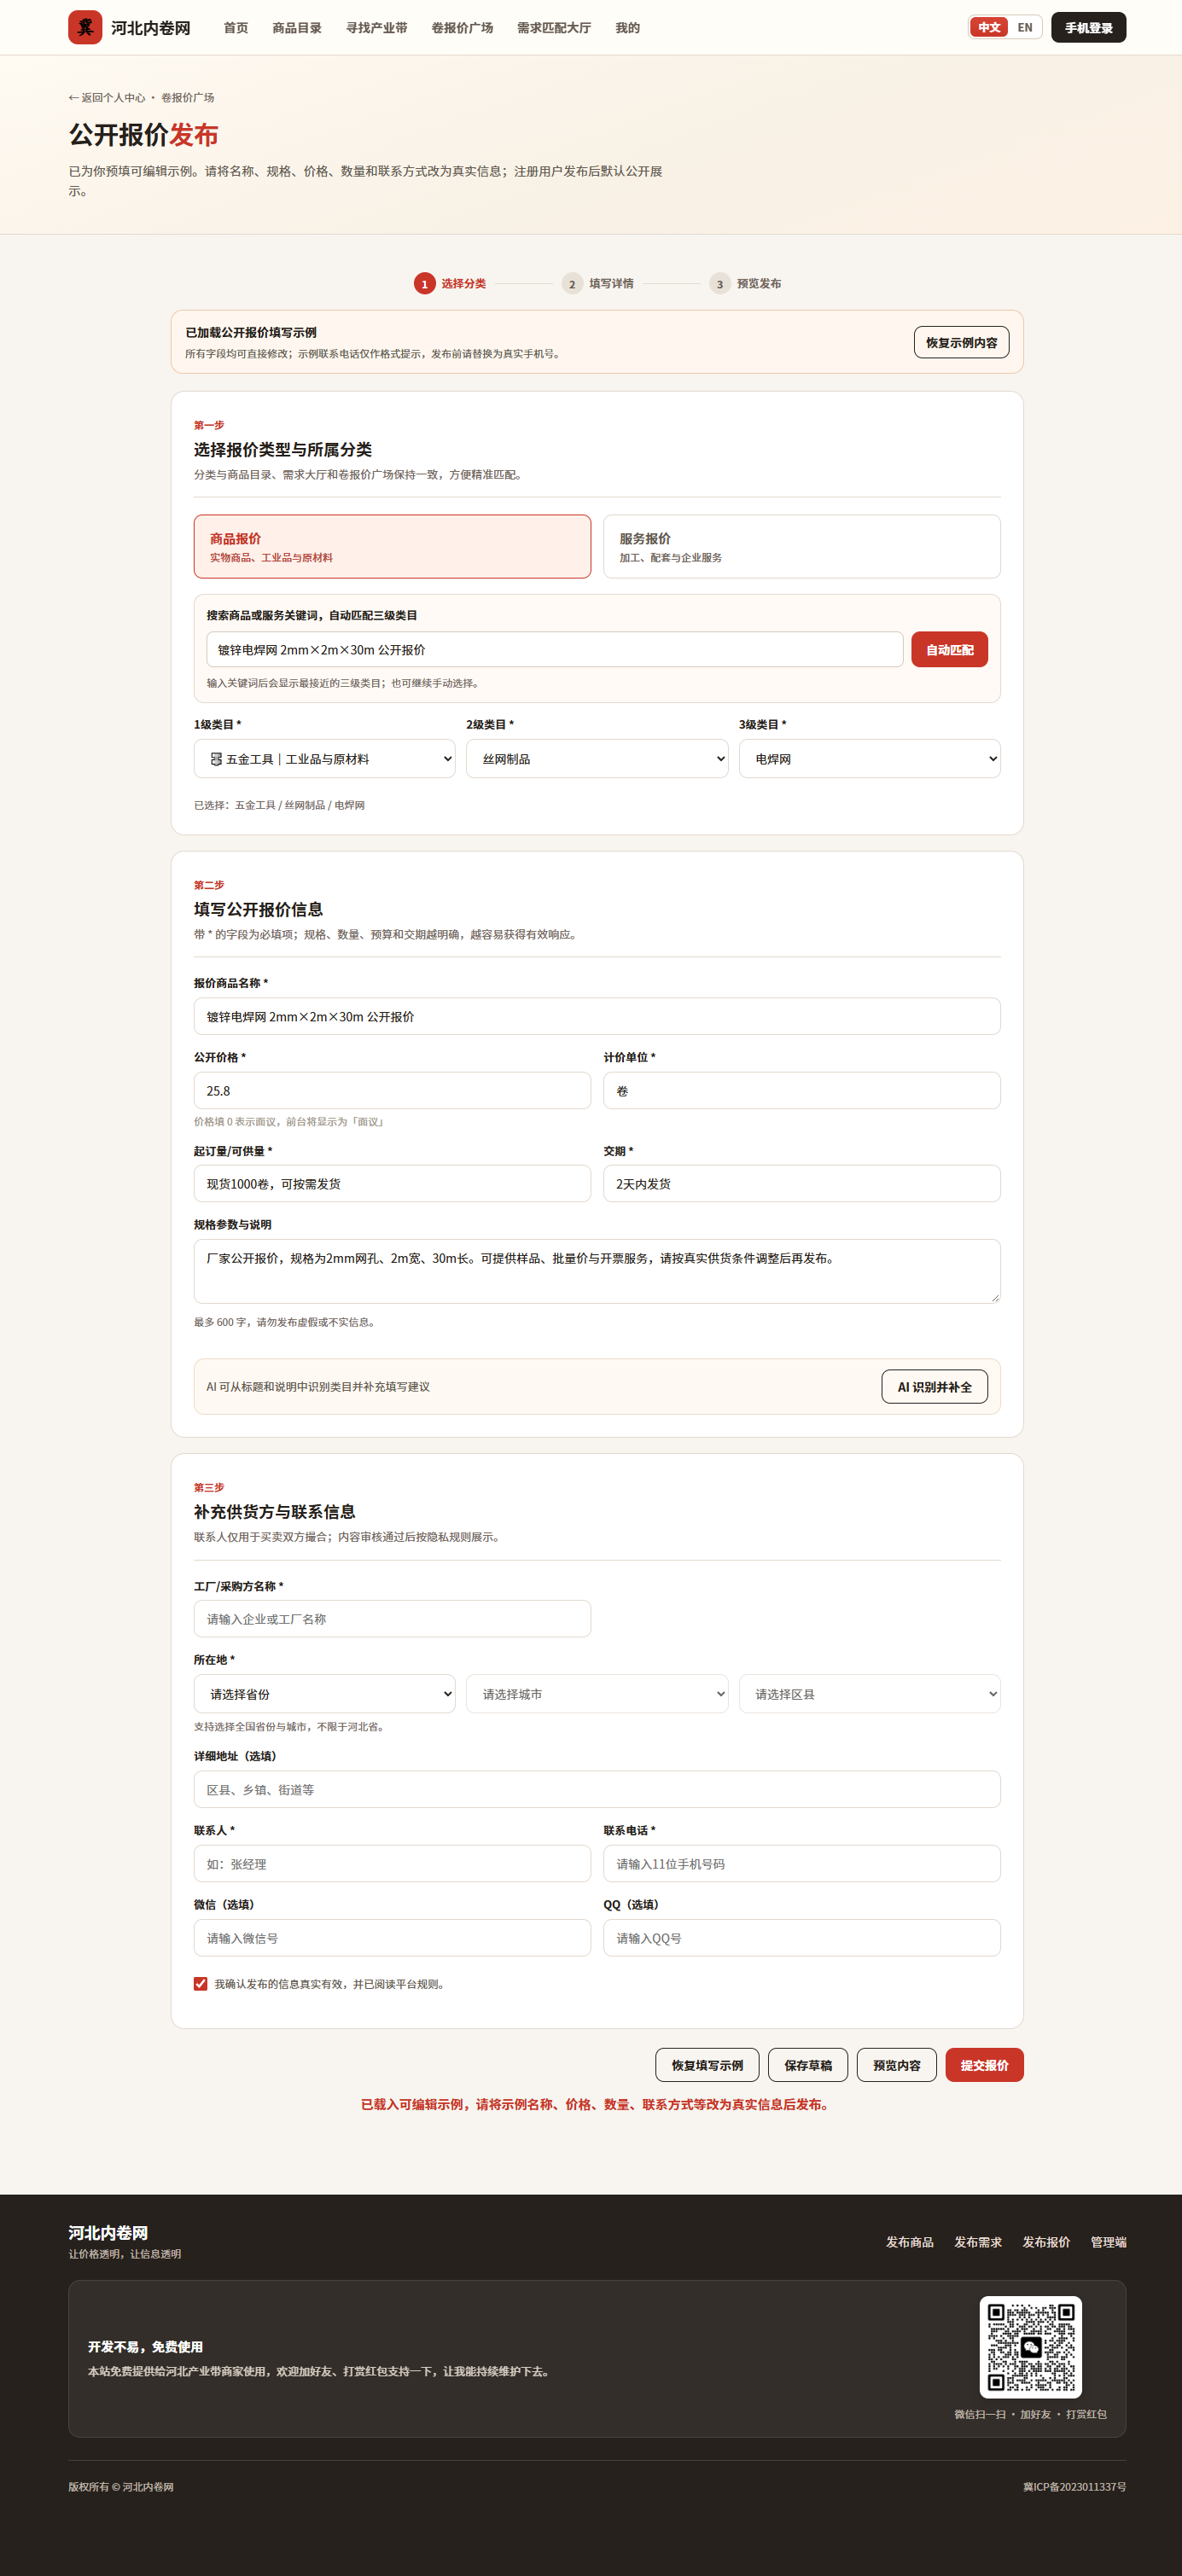Screen dimensions: 1182x2576
Task: Open the 2级类目 丝网制品 dropdown
Action: pos(596,758)
